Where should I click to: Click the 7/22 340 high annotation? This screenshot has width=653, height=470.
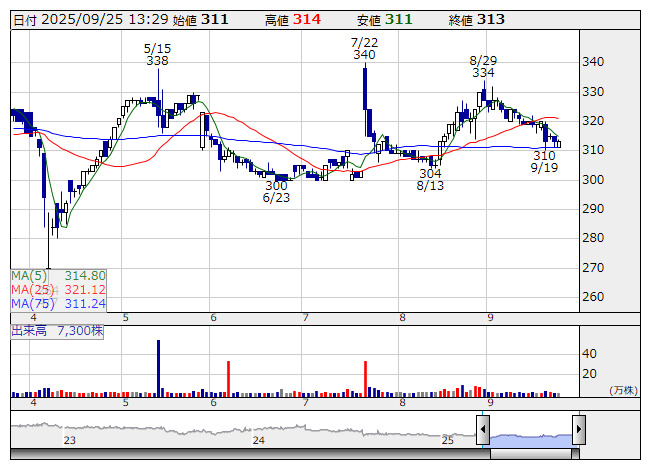pyautogui.click(x=364, y=48)
